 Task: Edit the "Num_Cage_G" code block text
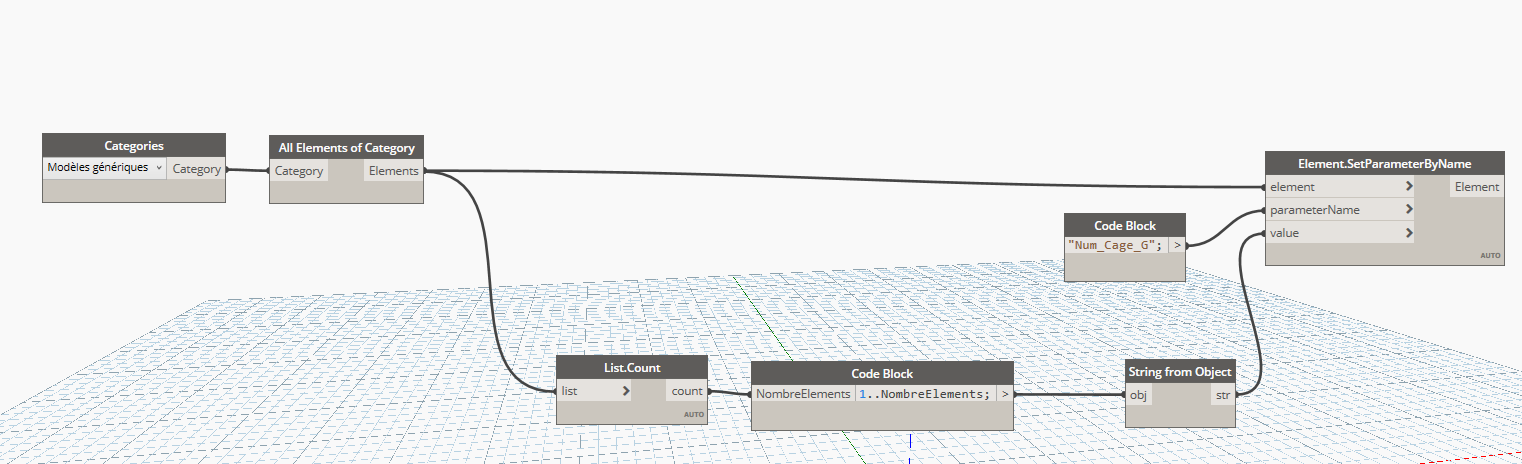(x=1116, y=244)
